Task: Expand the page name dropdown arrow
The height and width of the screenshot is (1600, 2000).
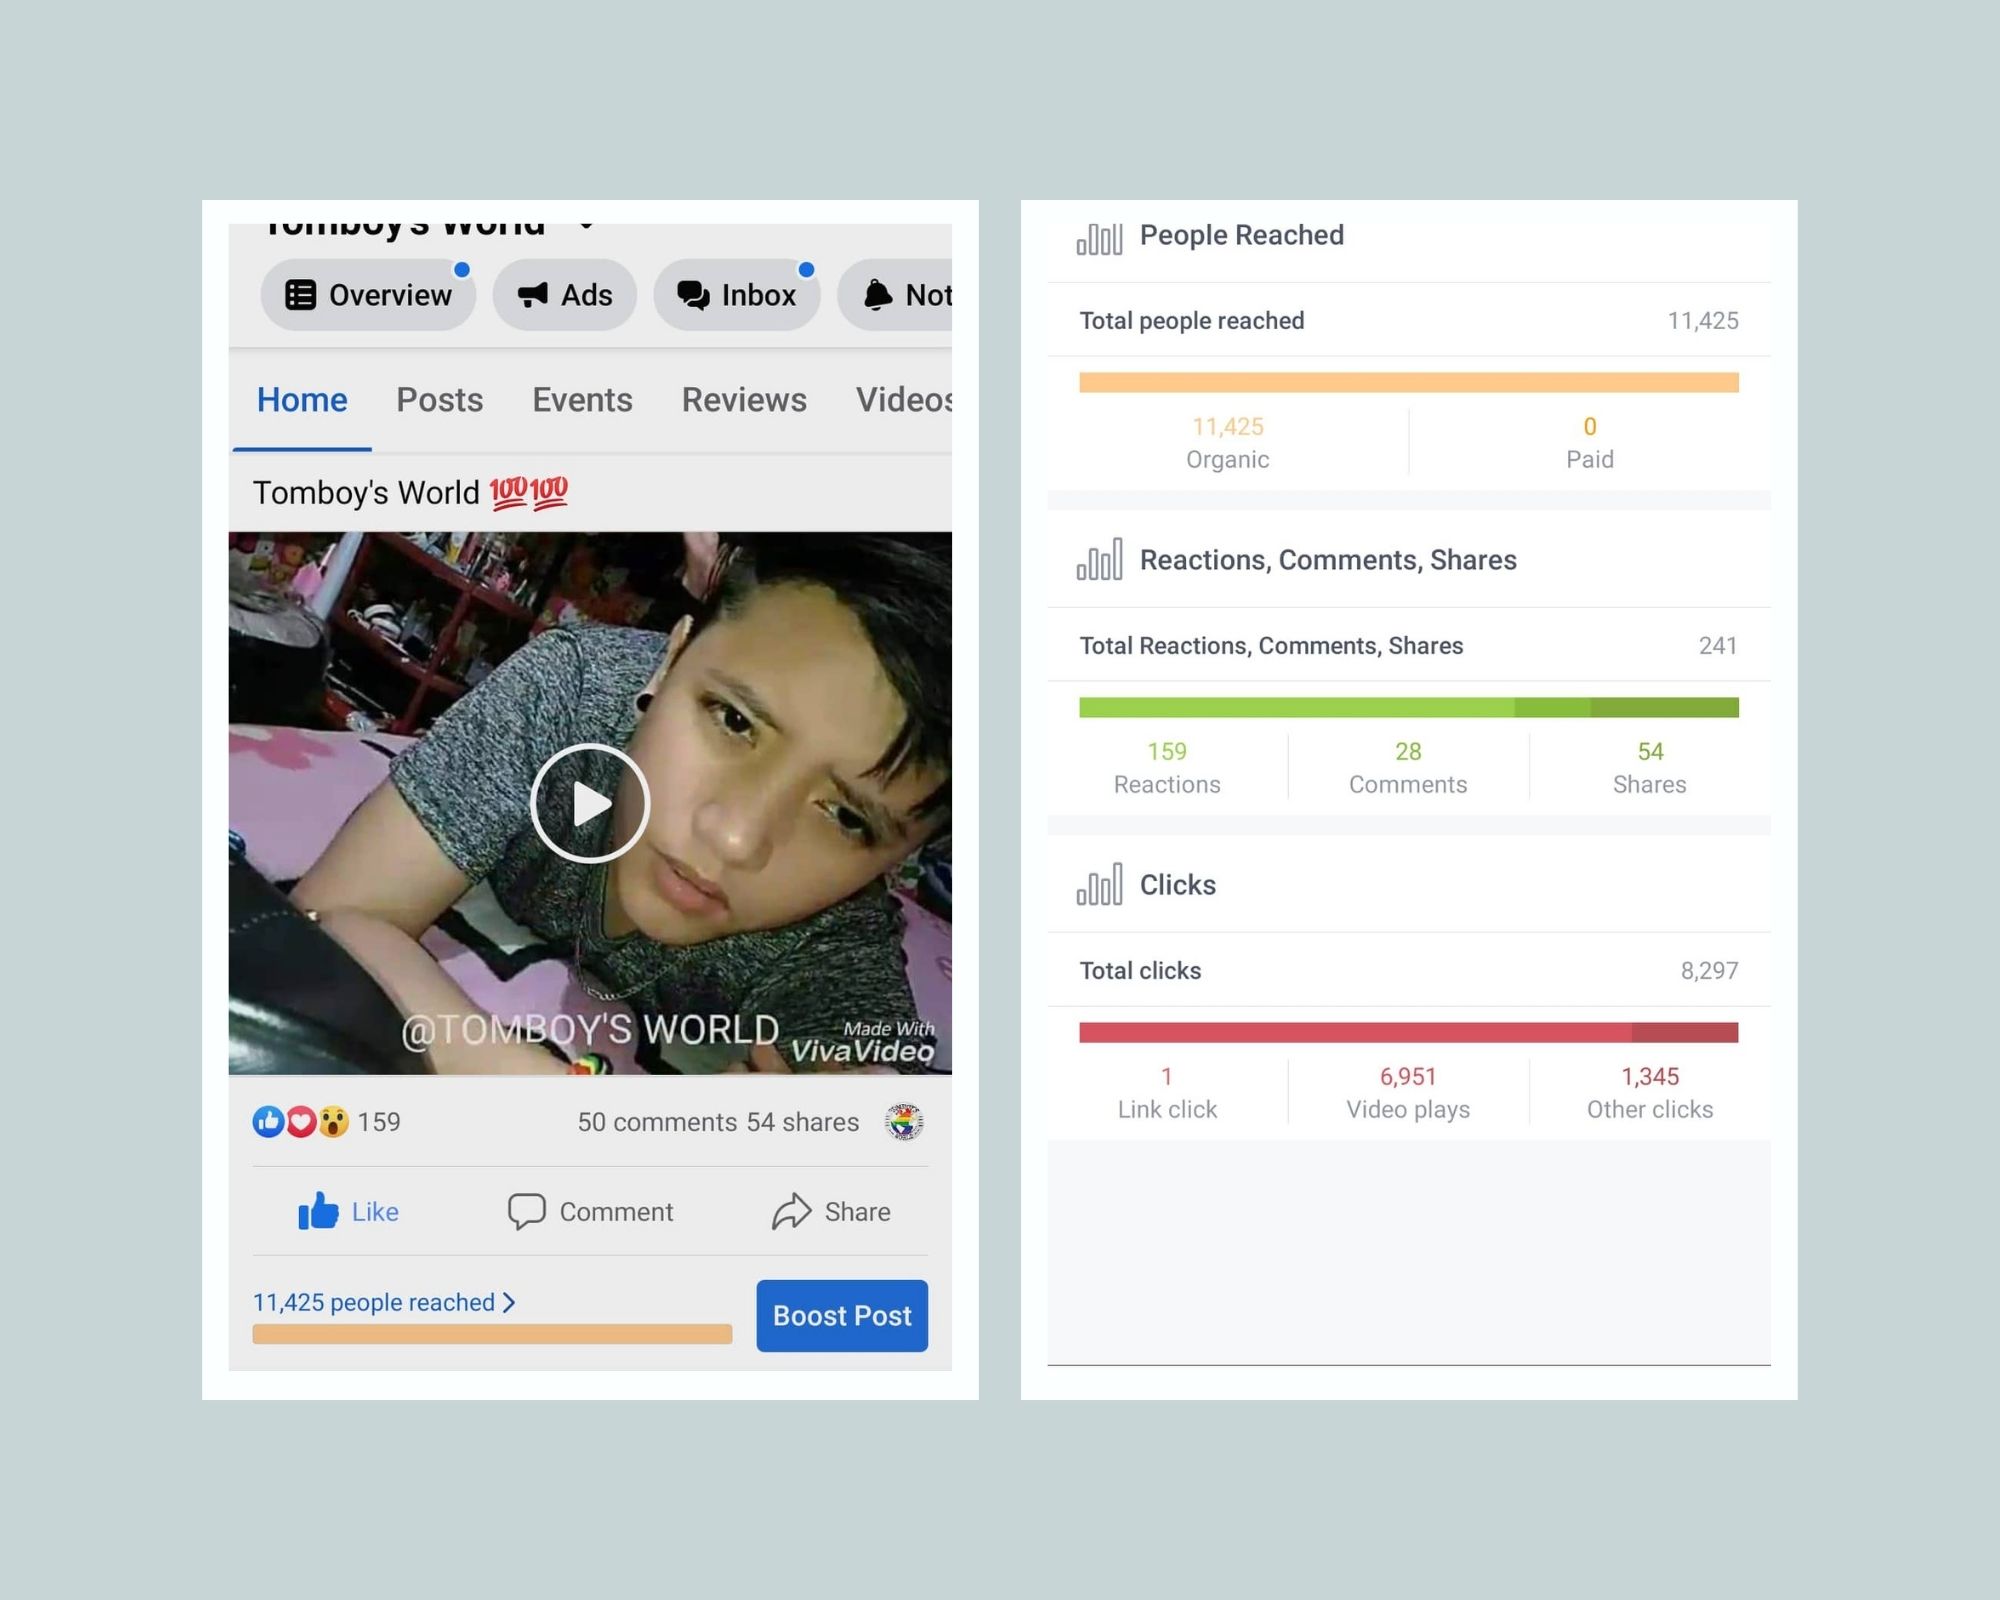Action: pos(587,226)
